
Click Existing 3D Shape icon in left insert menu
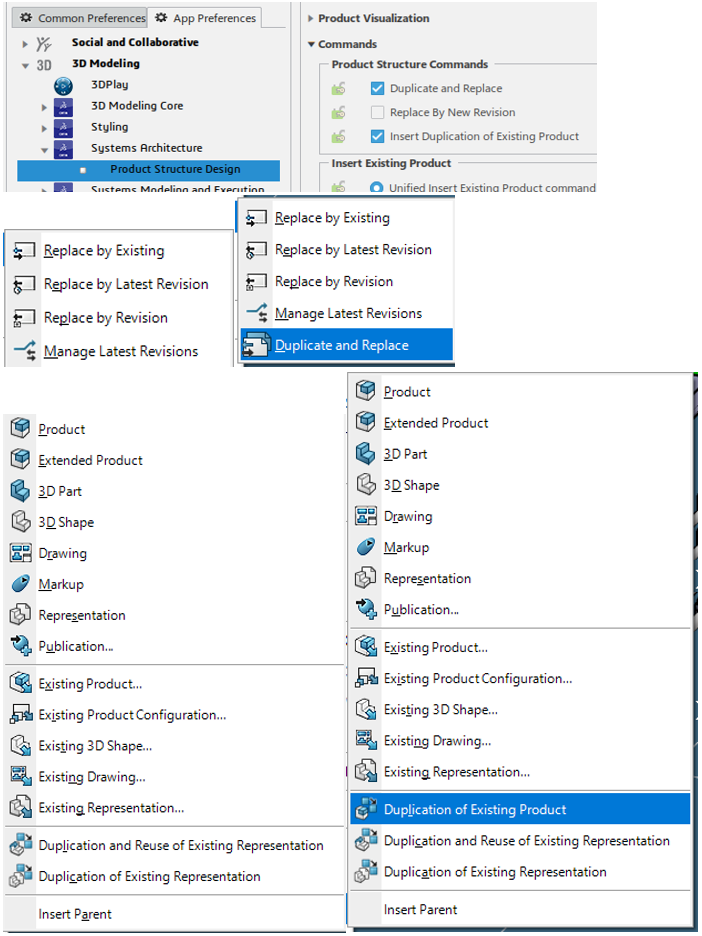click(x=21, y=745)
